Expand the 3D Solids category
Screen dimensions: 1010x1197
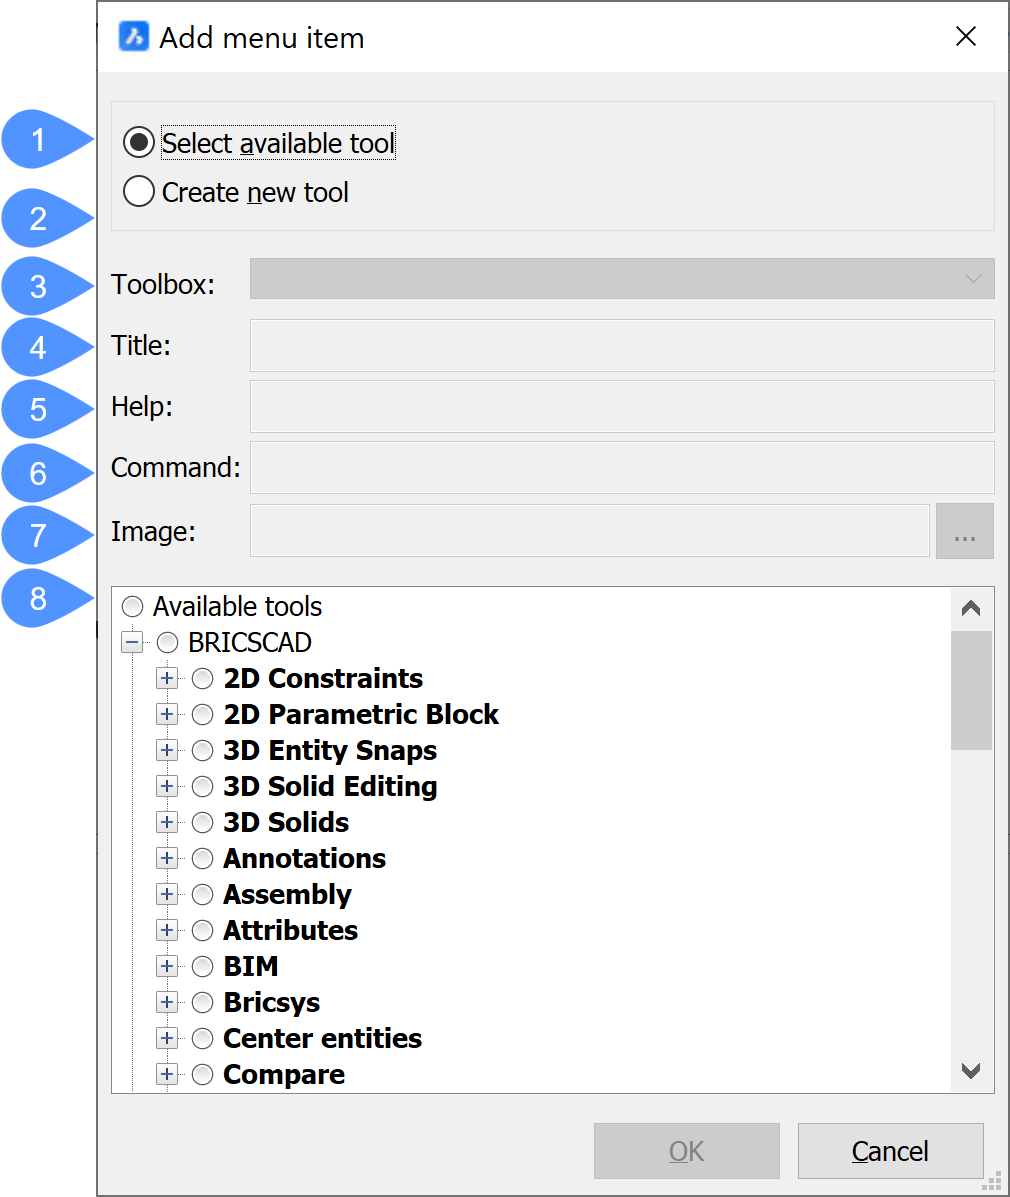(x=167, y=823)
